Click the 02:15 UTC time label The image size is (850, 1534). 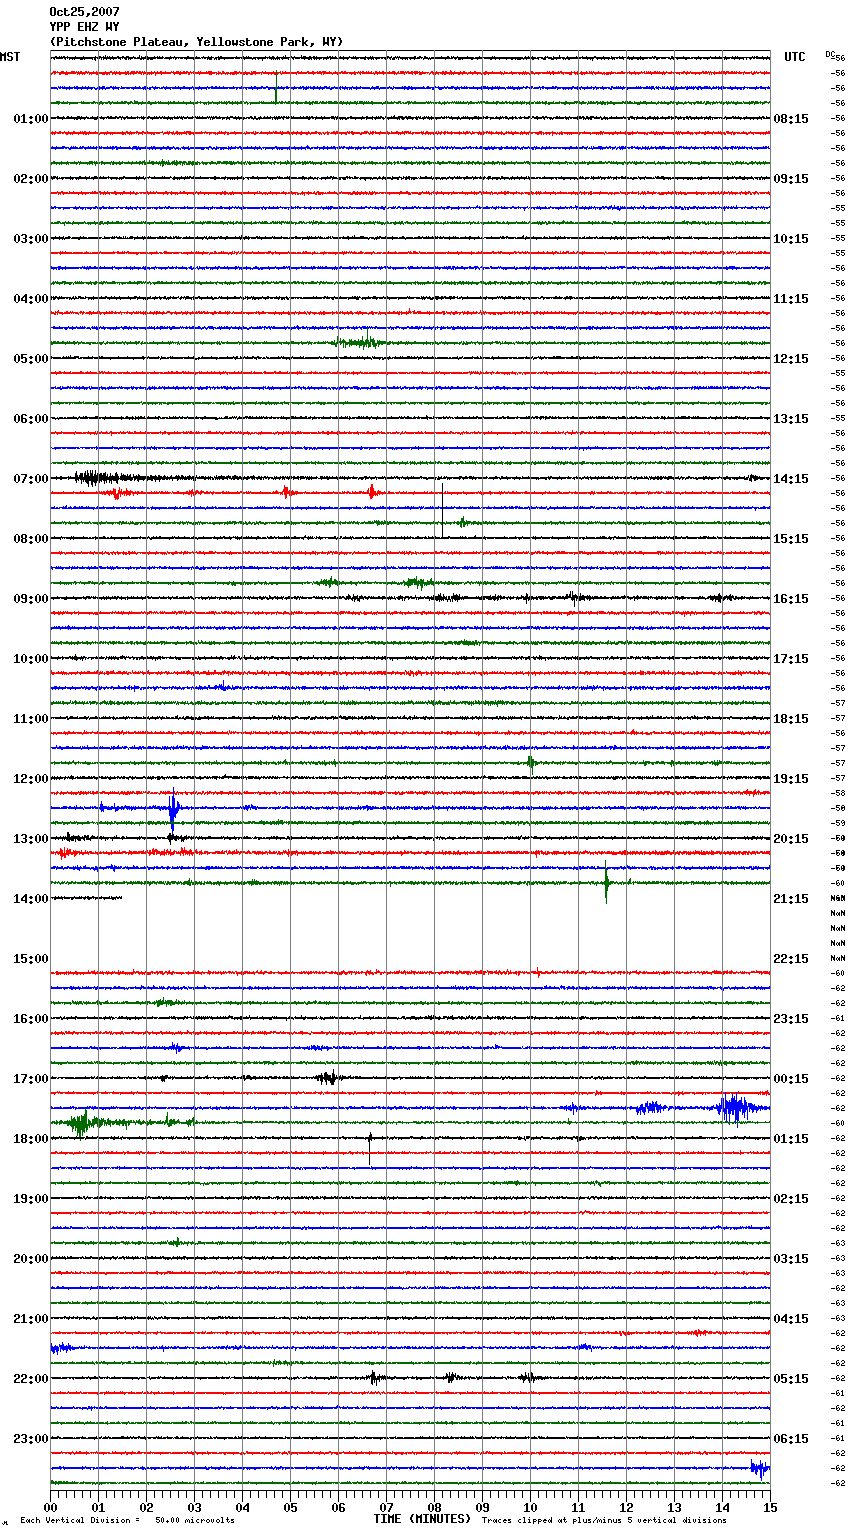(x=791, y=1199)
